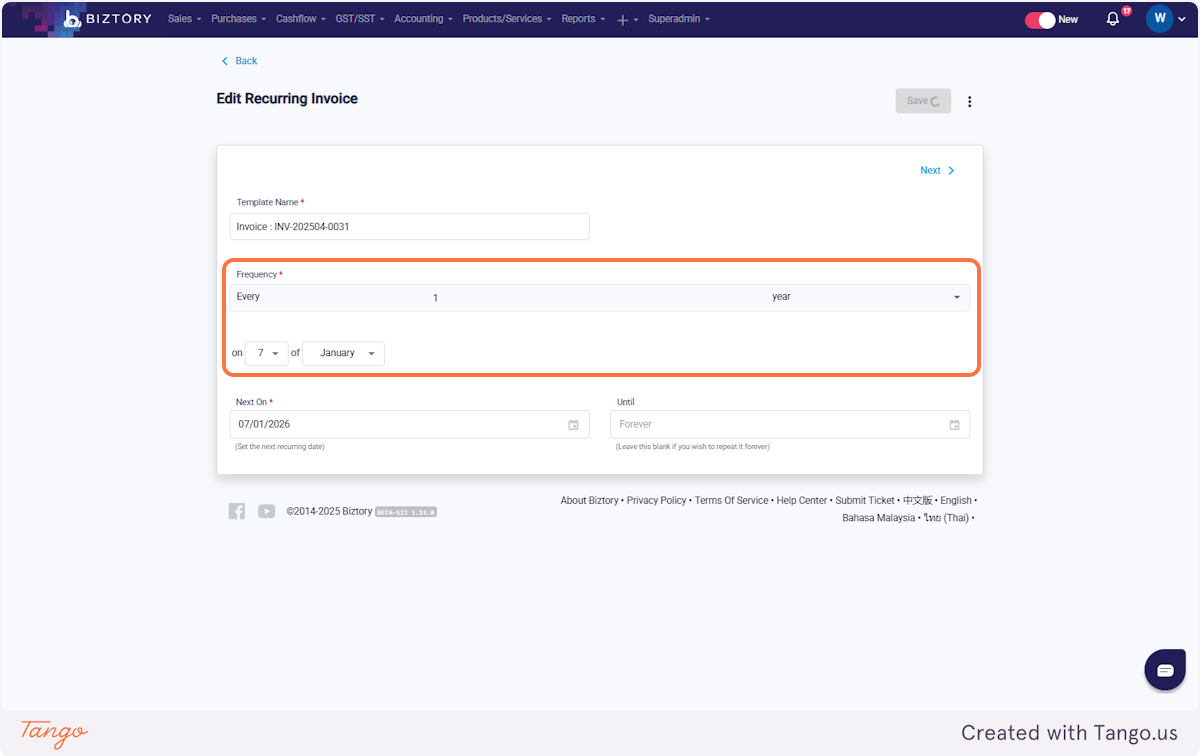Switch language to English

coord(956,501)
